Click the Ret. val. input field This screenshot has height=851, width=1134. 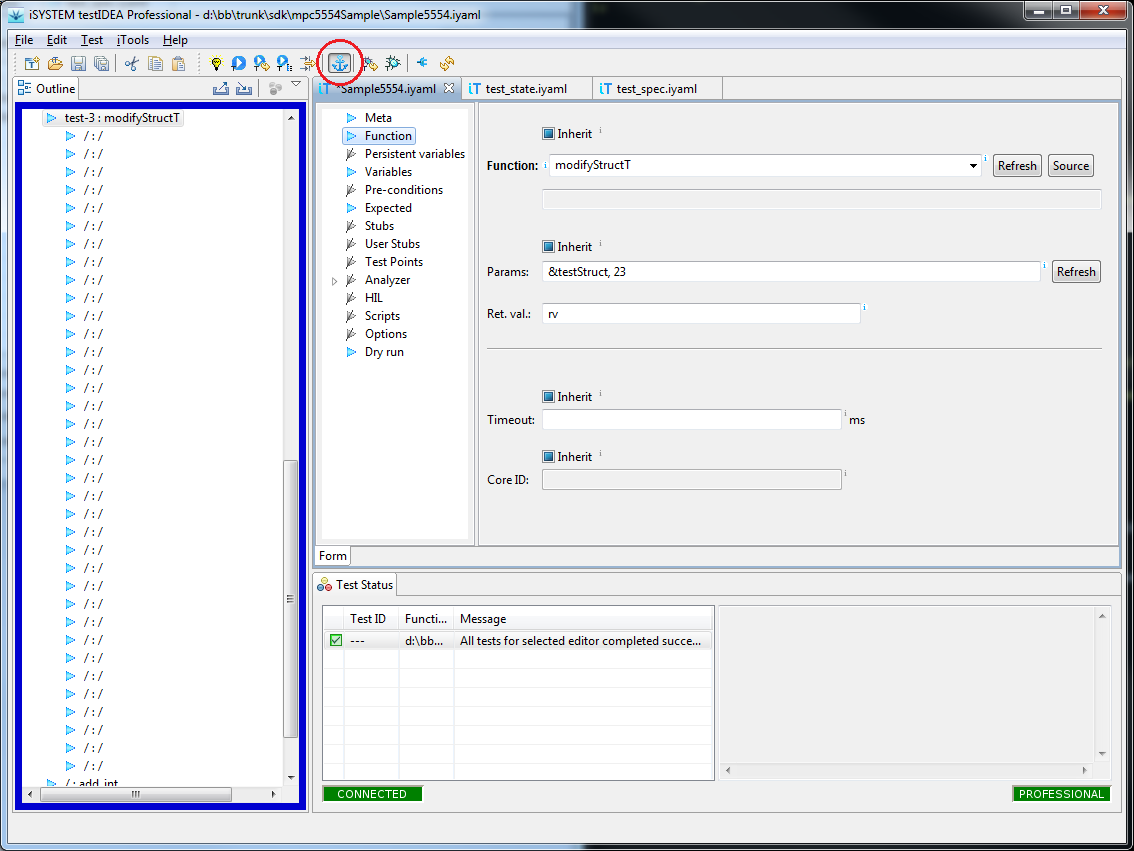(x=700, y=314)
